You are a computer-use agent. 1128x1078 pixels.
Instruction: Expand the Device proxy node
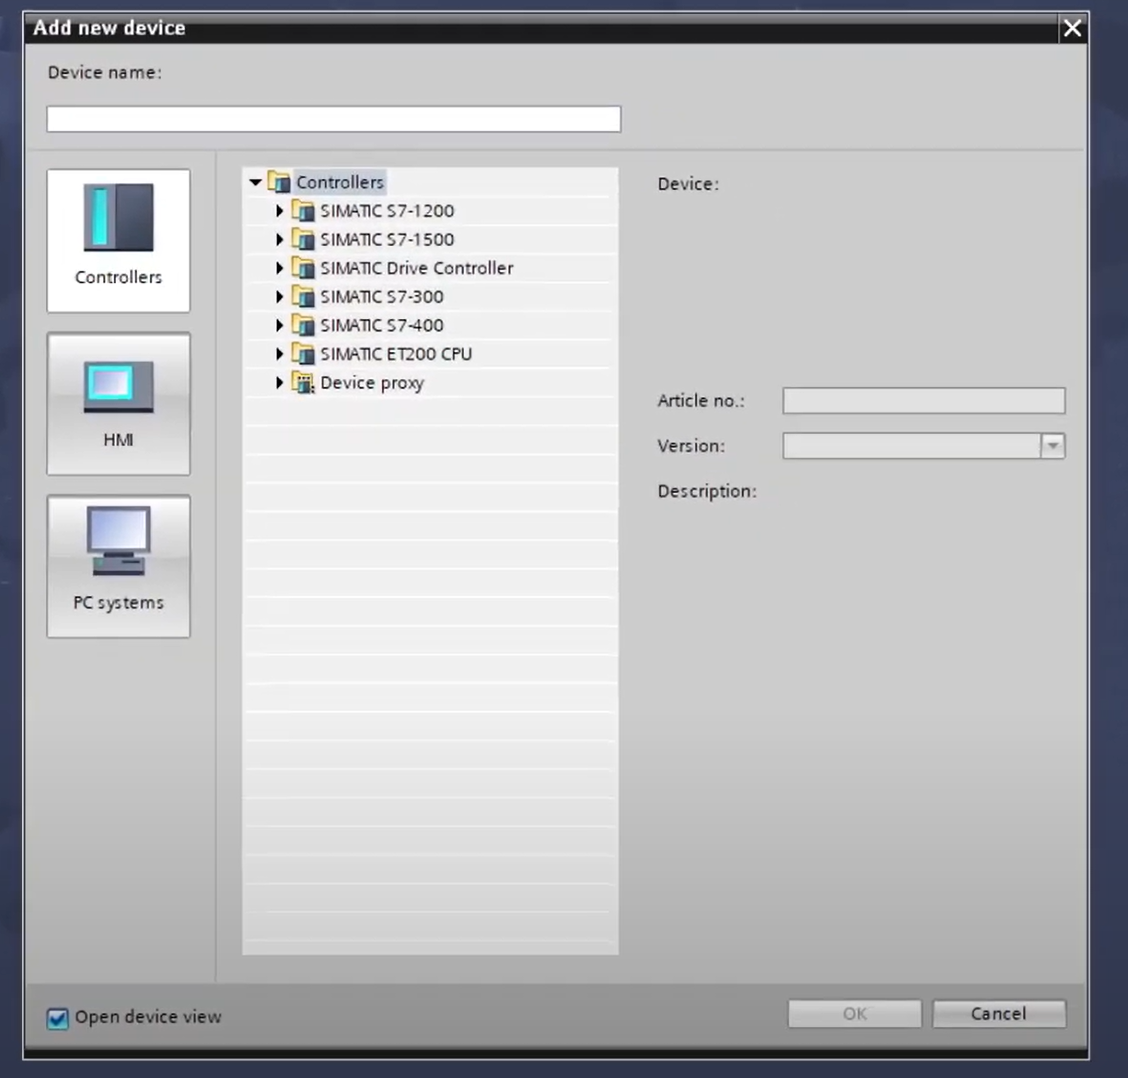pyautogui.click(x=280, y=383)
